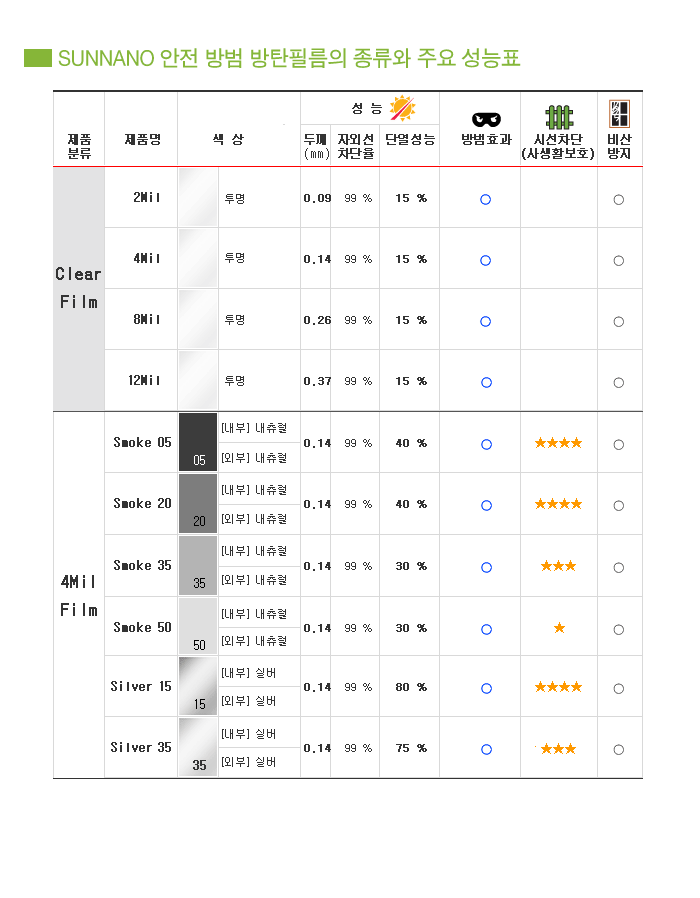Click the Silver 15 gradient swatch
The image size is (700, 898).
pyautogui.click(x=198, y=686)
